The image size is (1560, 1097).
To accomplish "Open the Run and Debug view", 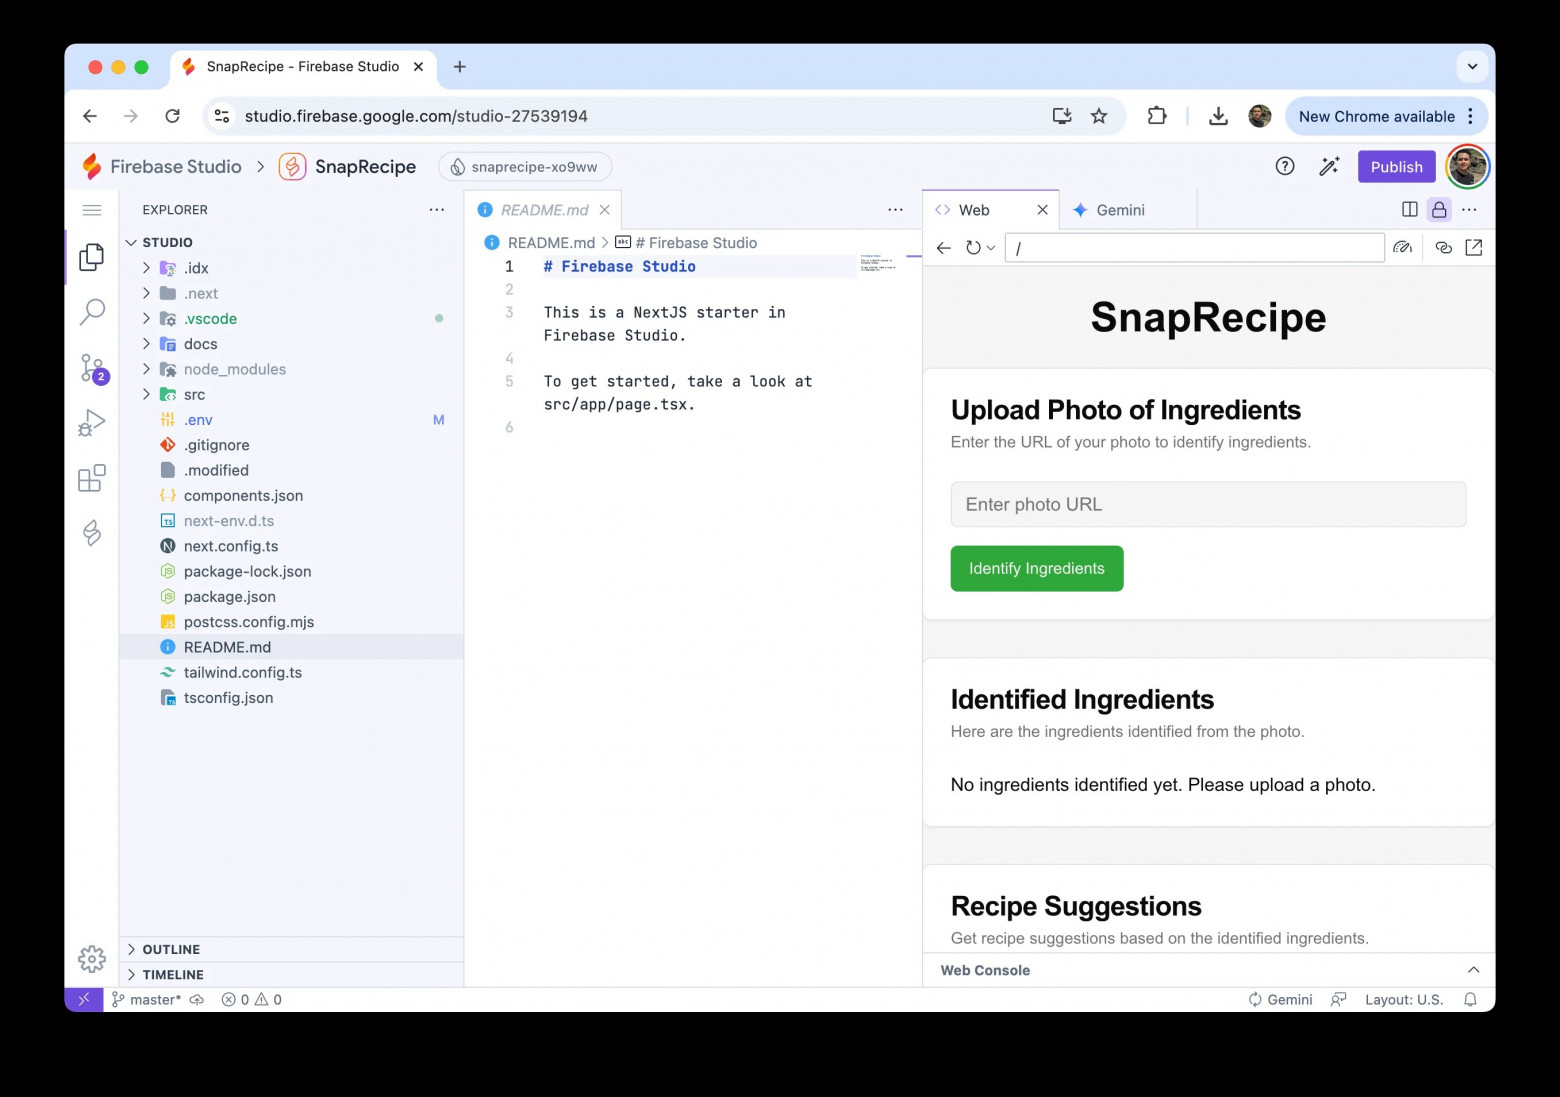I will (x=92, y=423).
